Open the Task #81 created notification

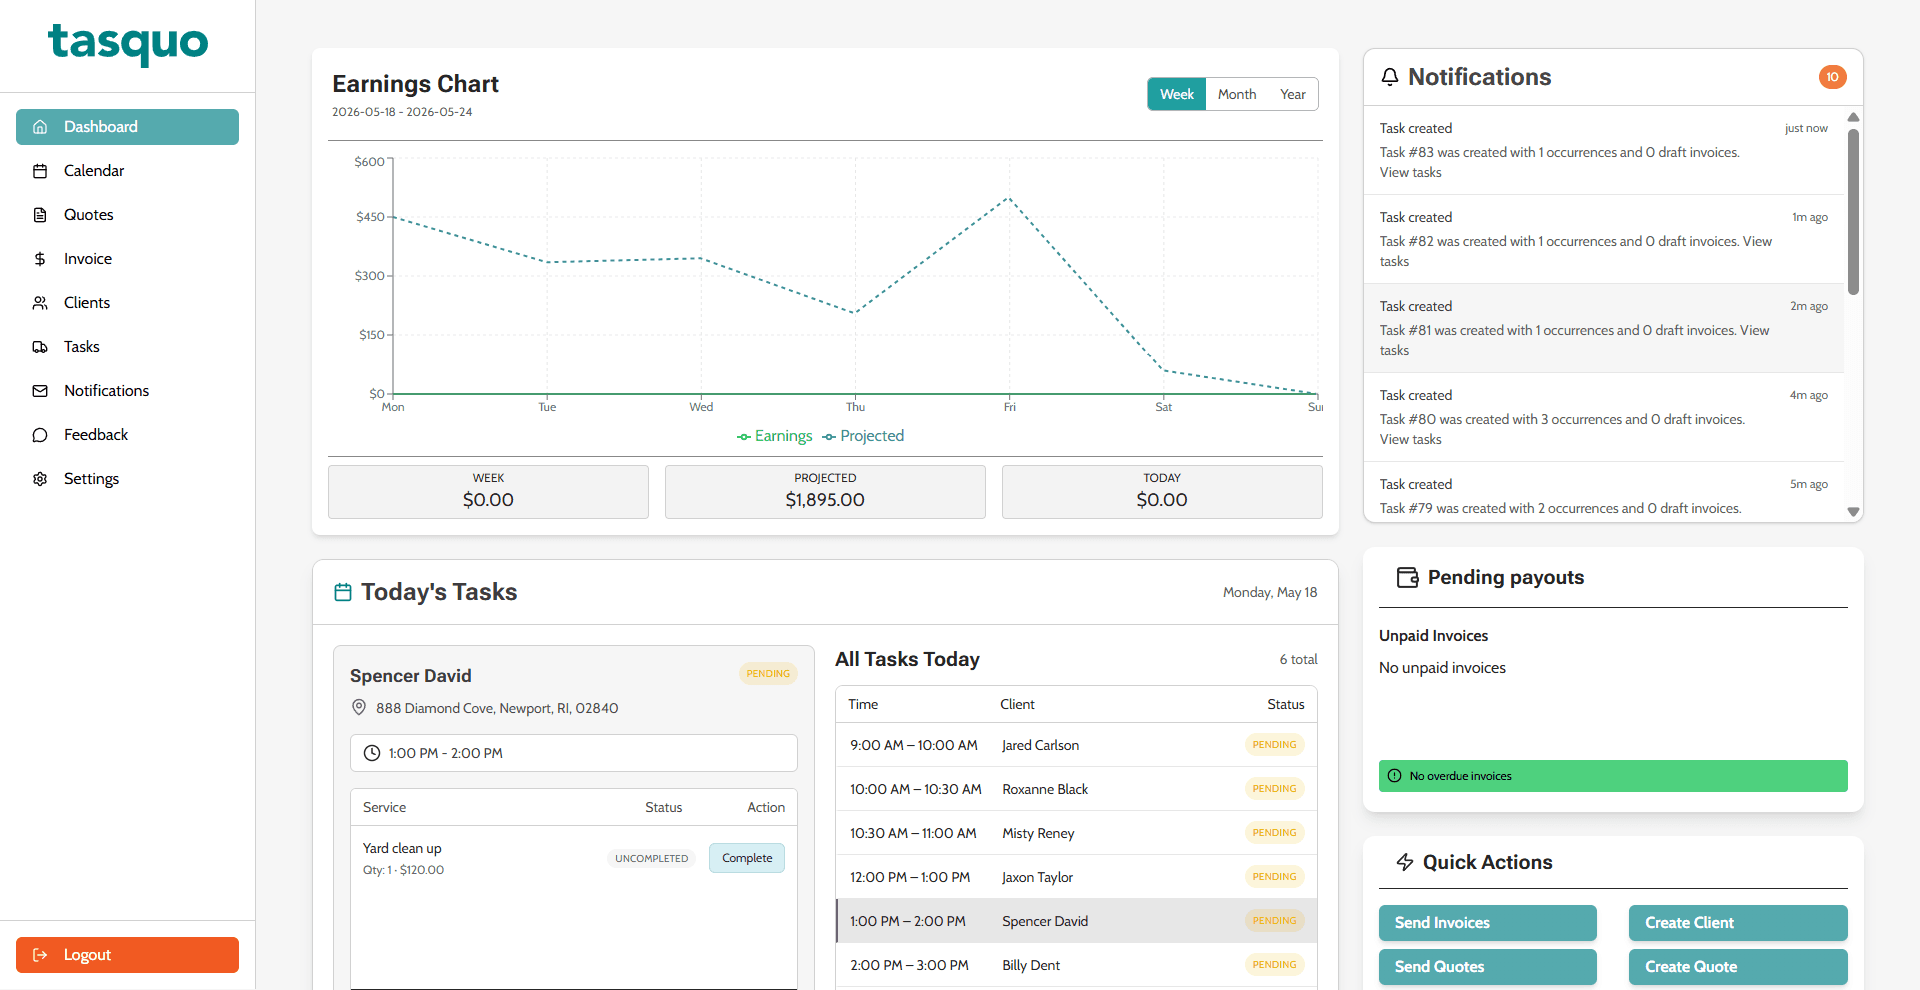click(x=1604, y=328)
